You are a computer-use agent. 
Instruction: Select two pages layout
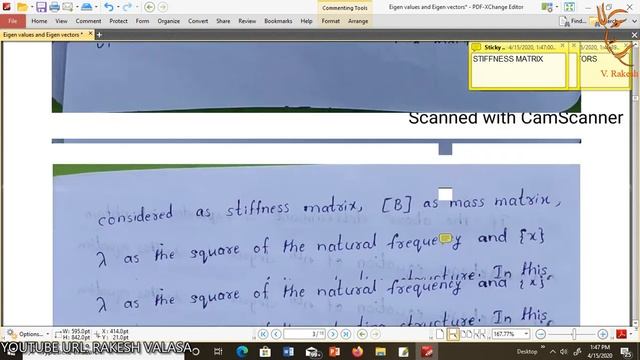click(x=466, y=334)
